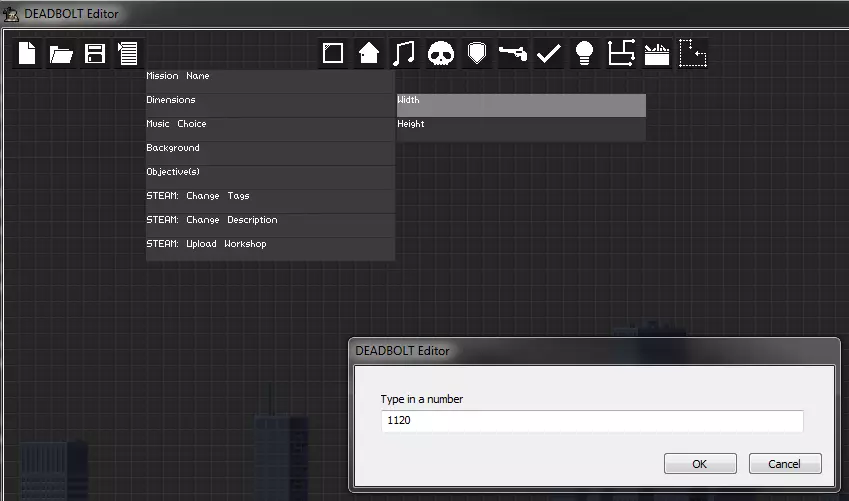The height and width of the screenshot is (501, 849).
Task: Click the 'Type in a number' label
Action: [x=422, y=399]
